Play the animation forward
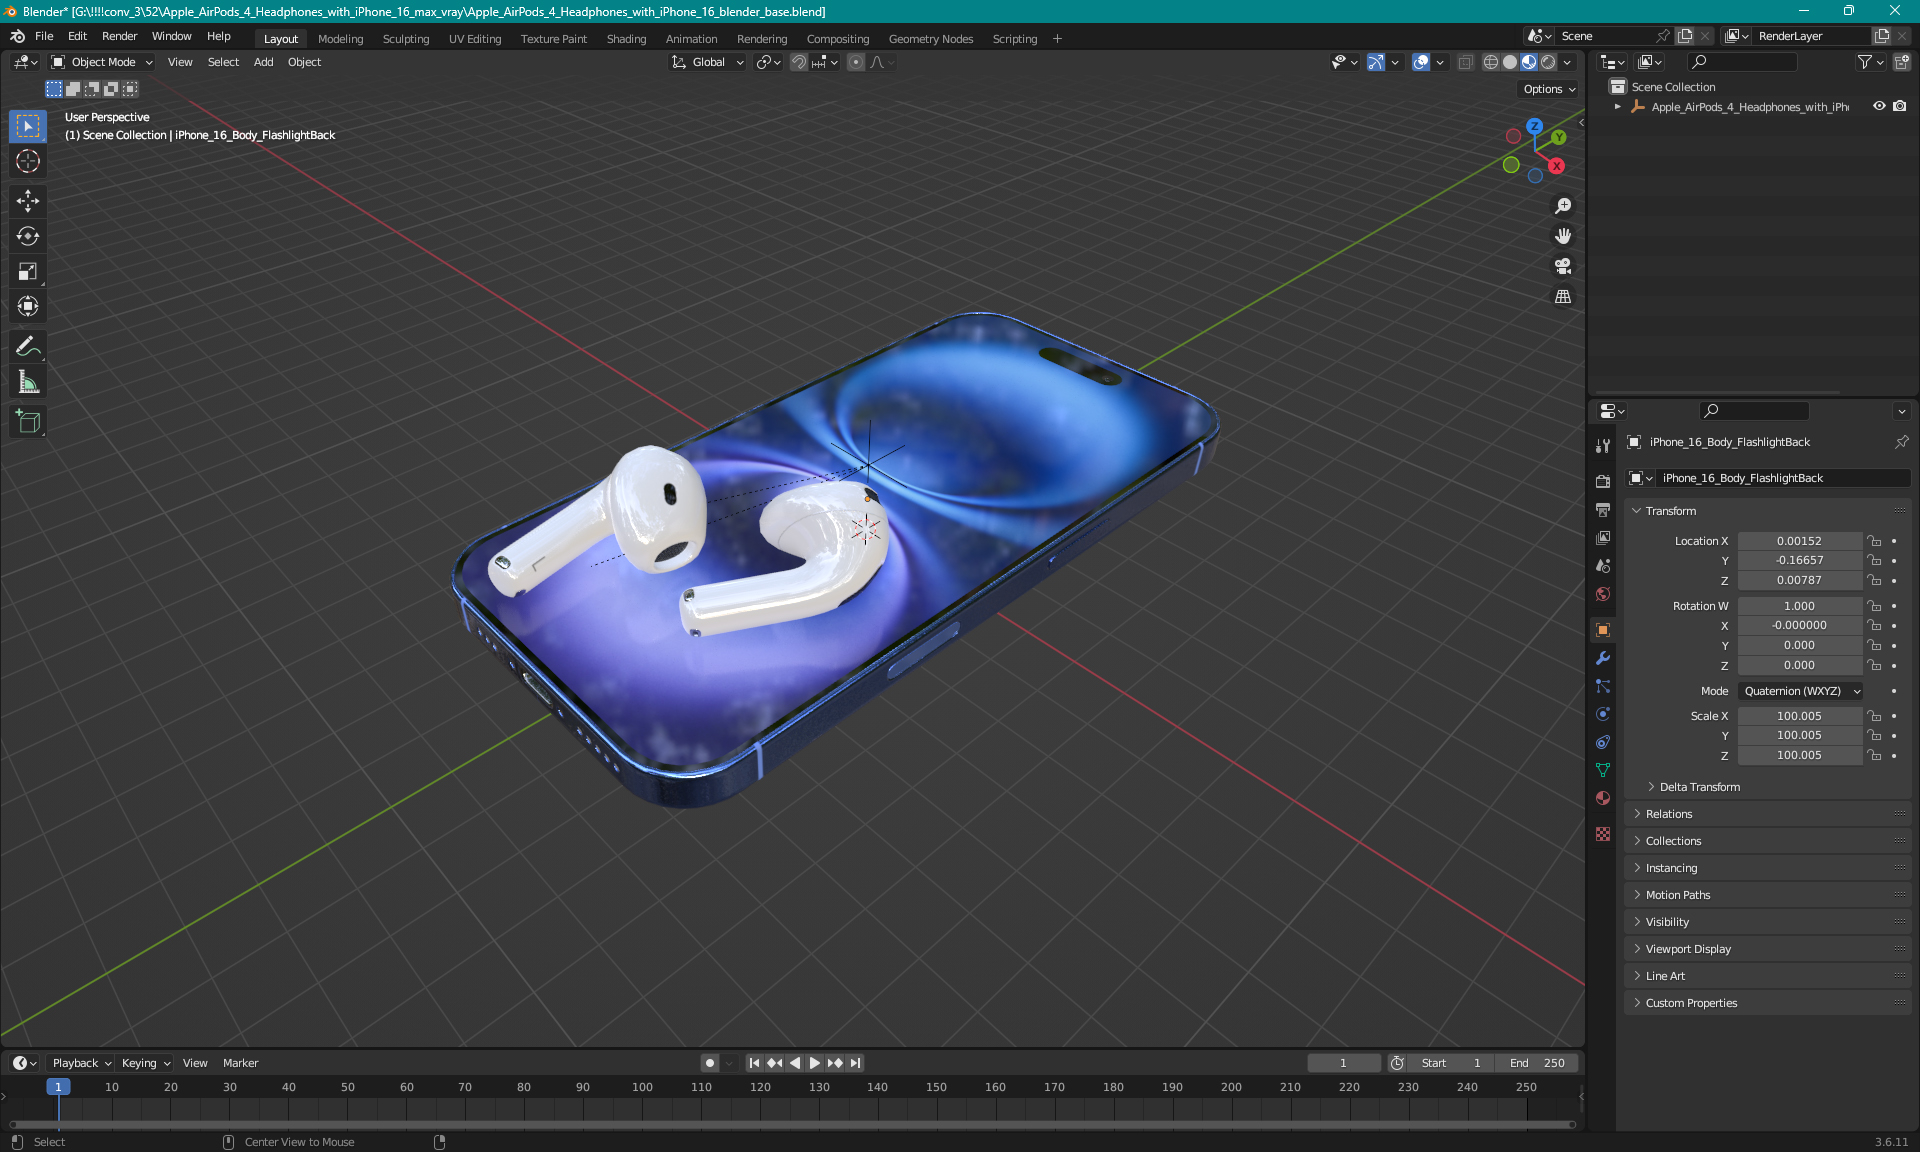Image resolution: width=1920 pixels, height=1152 pixels. pos(815,1063)
